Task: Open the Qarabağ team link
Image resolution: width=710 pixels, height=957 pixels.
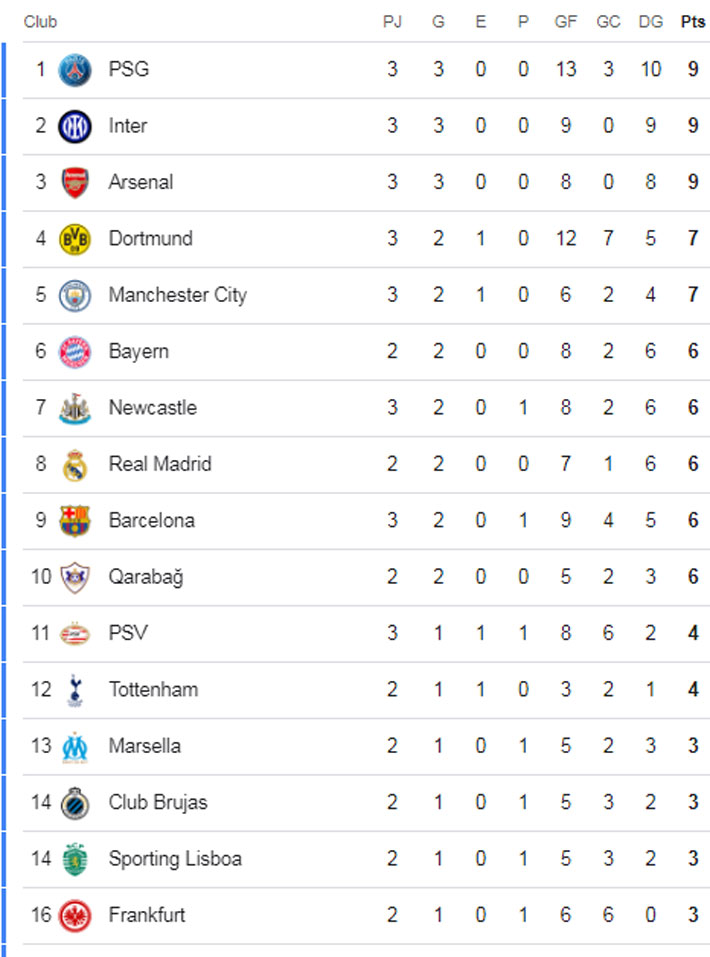Action: point(145,577)
